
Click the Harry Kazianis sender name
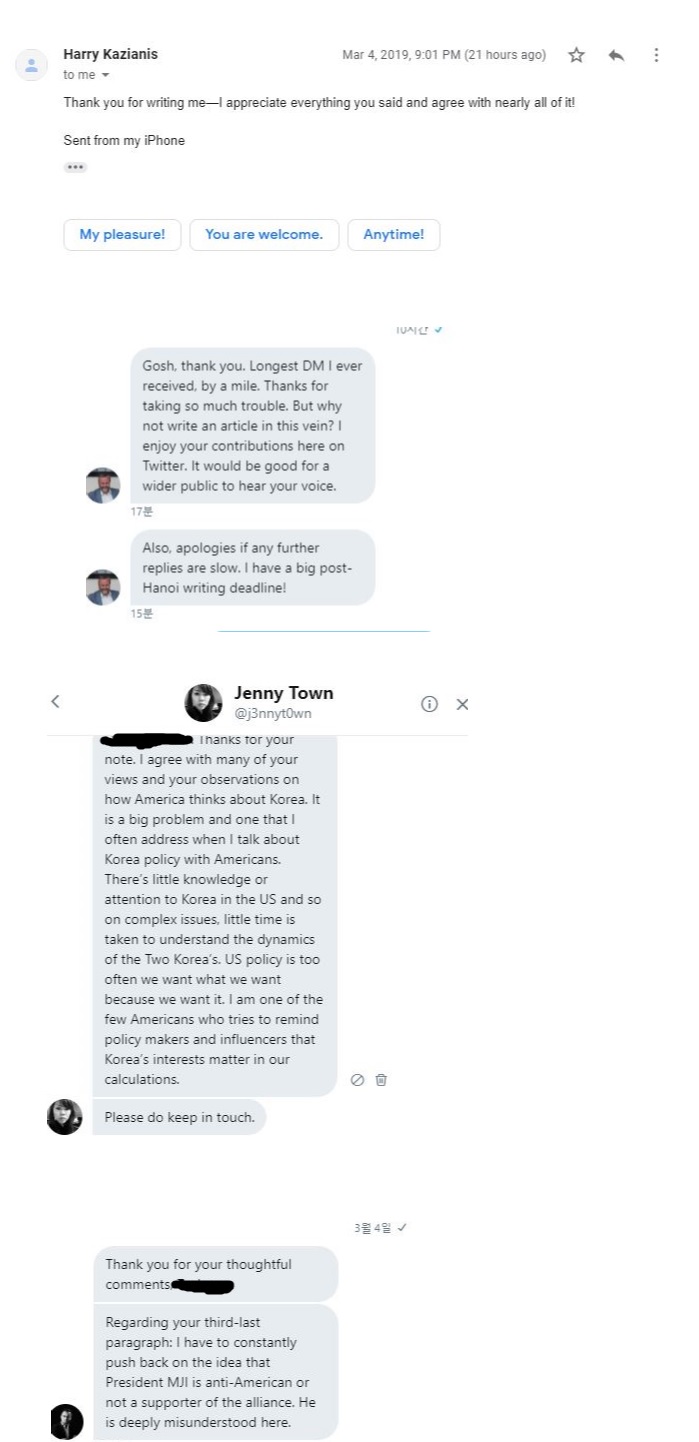(x=110, y=54)
